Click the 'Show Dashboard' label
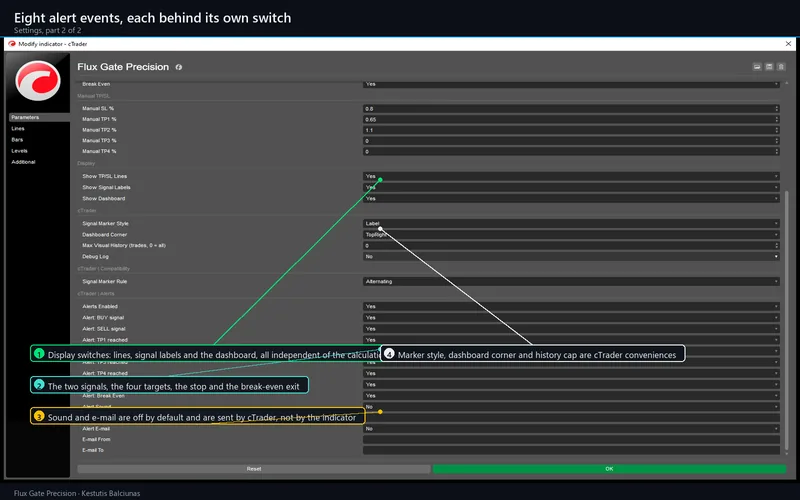Image resolution: width=800 pixels, height=500 pixels. (104, 198)
